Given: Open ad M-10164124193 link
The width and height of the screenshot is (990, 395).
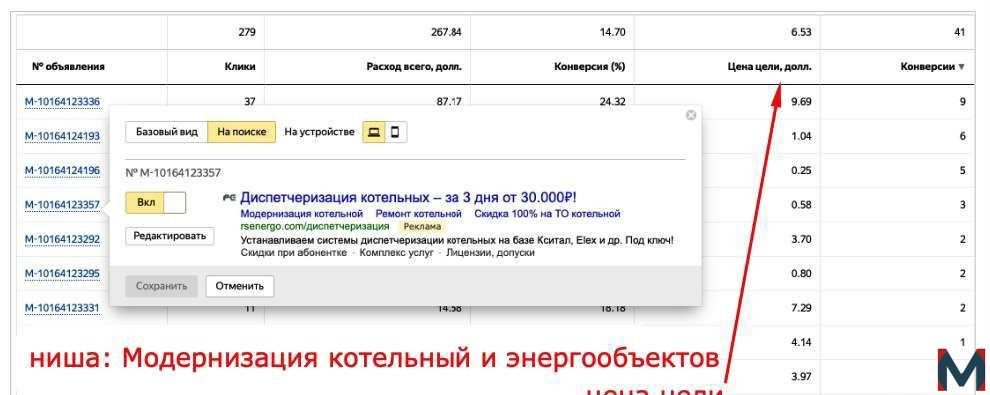Looking at the screenshot, I should (62, 136).
